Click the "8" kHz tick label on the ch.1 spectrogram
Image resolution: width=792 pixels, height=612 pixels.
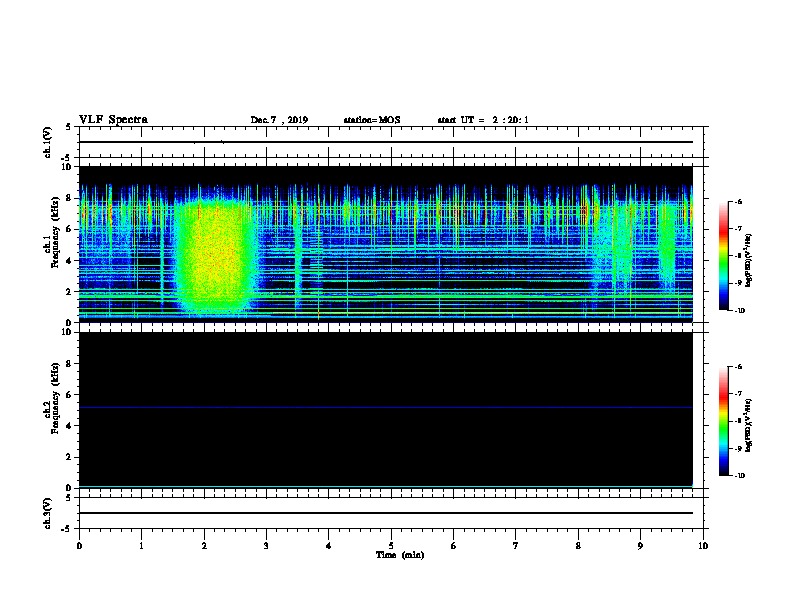click(x=70, y=198)
